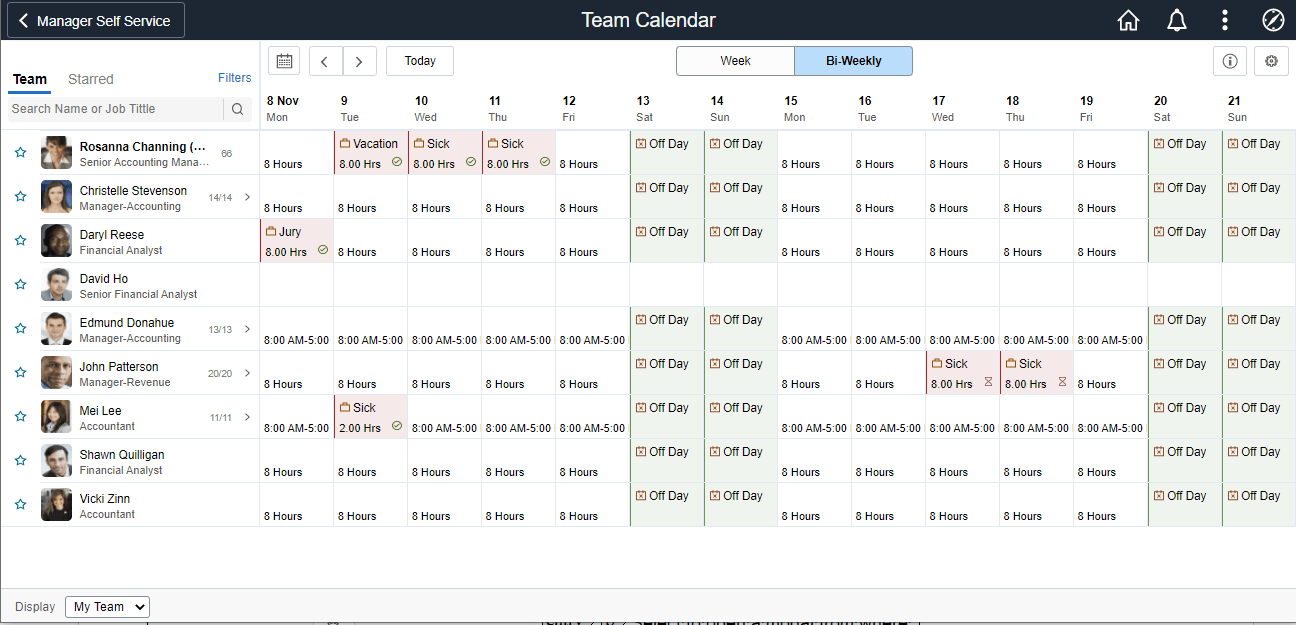The height and width of the screenshot is (625, 1296).
Task: Star Rosanna Channing as a favorite
Action: 20,151
